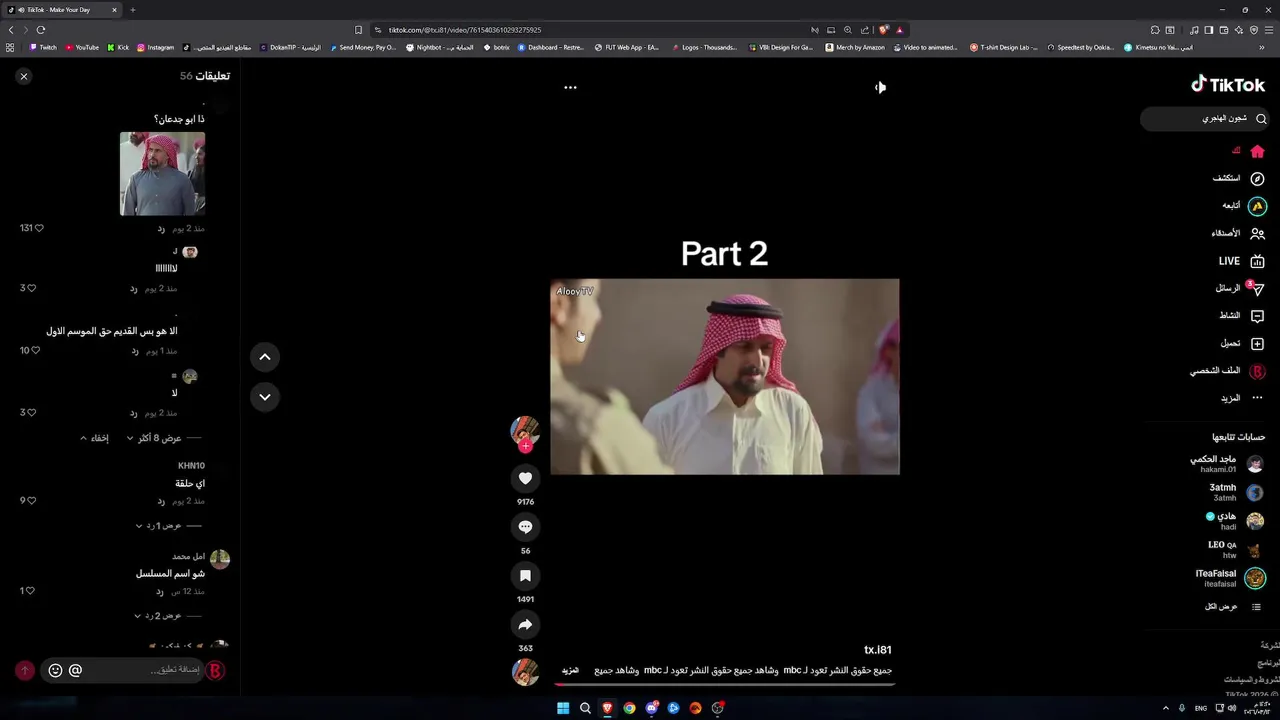Share the video using the arrow icon
1280x720 pixels.
point(525,624)
